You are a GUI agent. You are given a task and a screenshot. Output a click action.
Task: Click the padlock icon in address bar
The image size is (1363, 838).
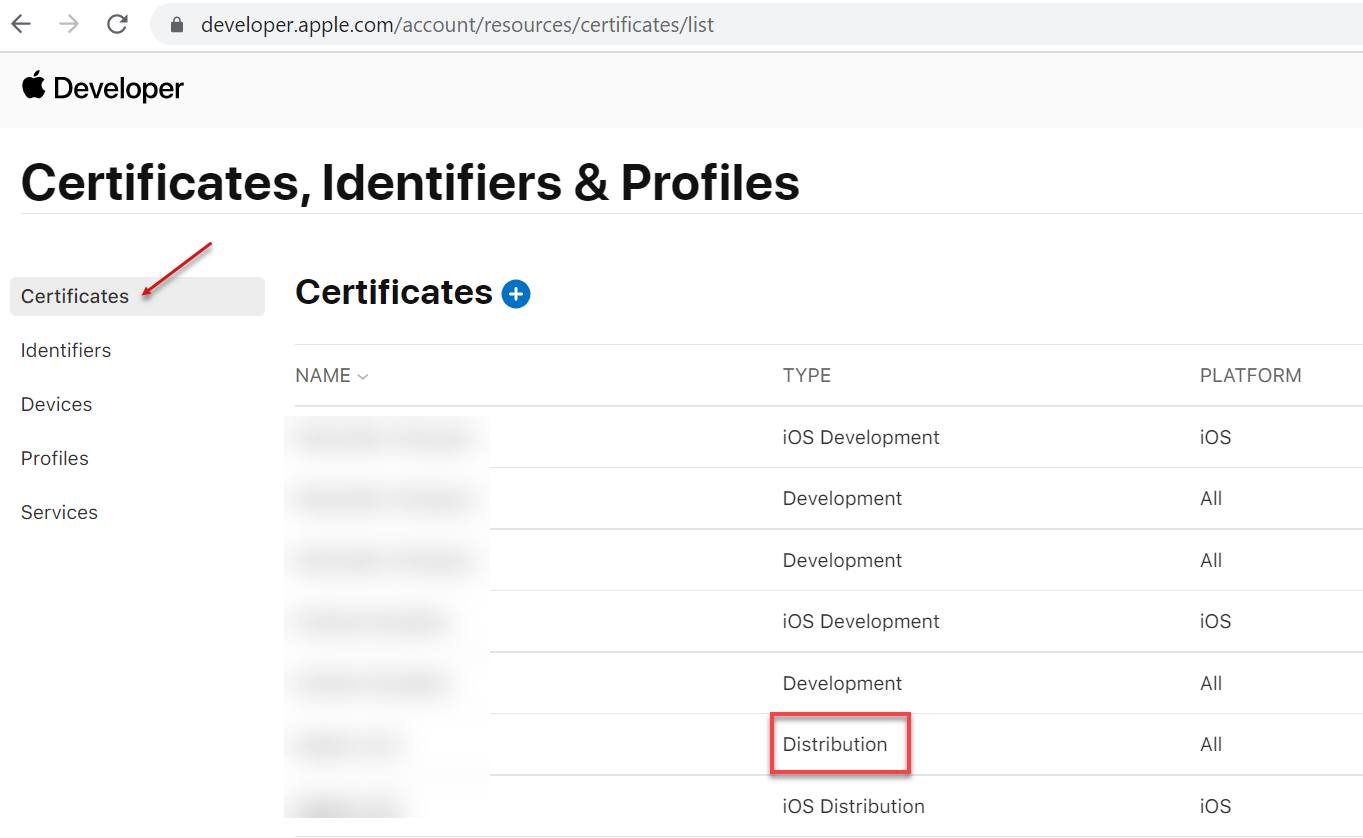178,25
